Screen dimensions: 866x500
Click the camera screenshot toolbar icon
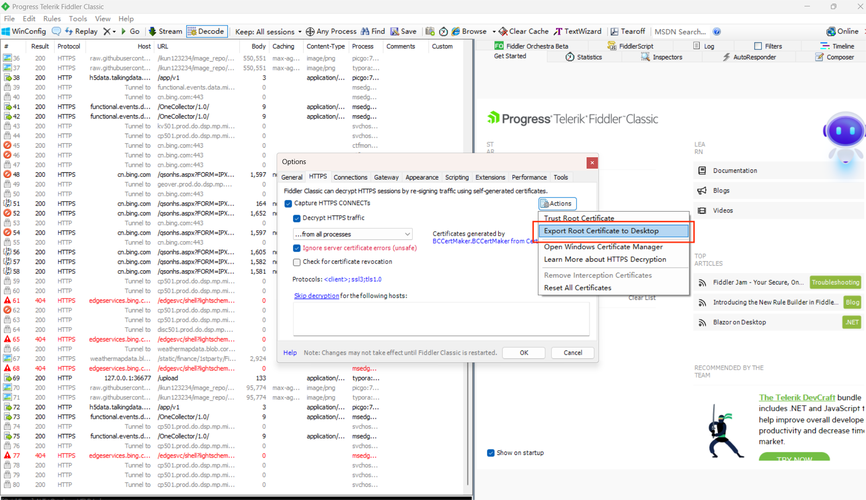pos(430,31)
